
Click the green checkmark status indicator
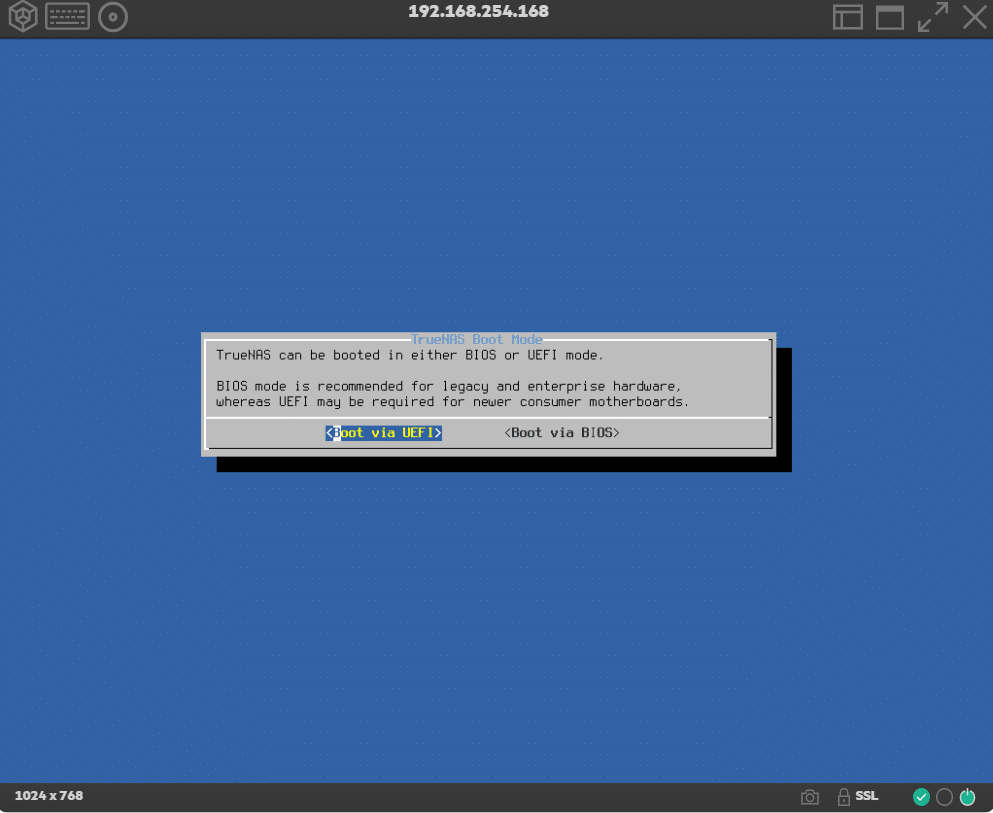[x=921, y=797]
